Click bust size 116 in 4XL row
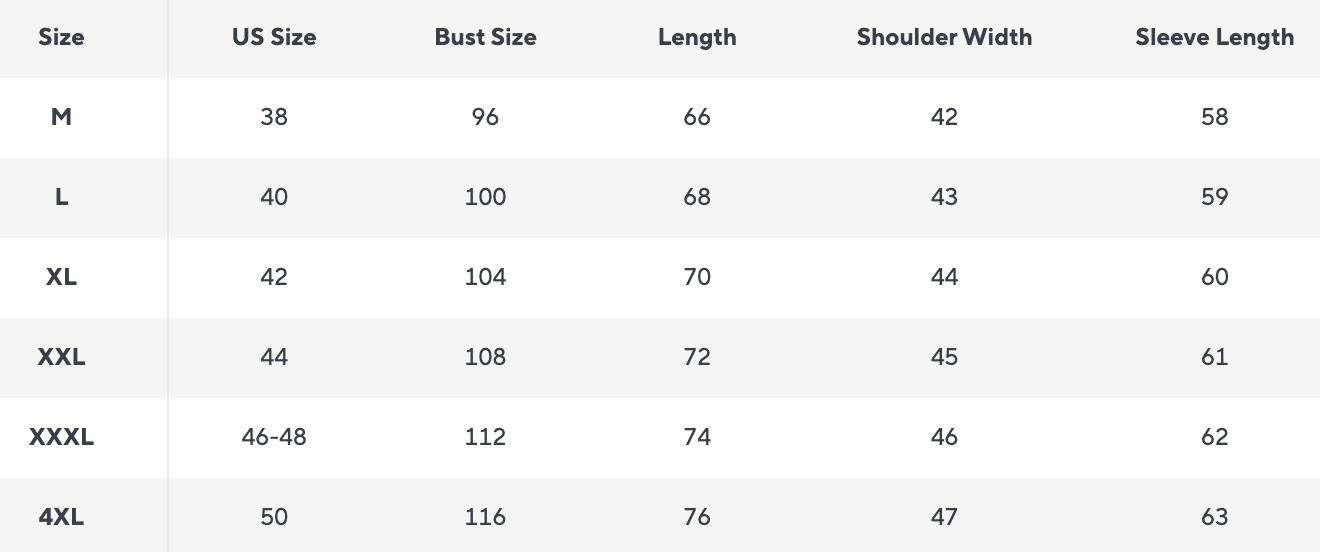The height and width of the screenshot is (552, 1320). (485, 517)
